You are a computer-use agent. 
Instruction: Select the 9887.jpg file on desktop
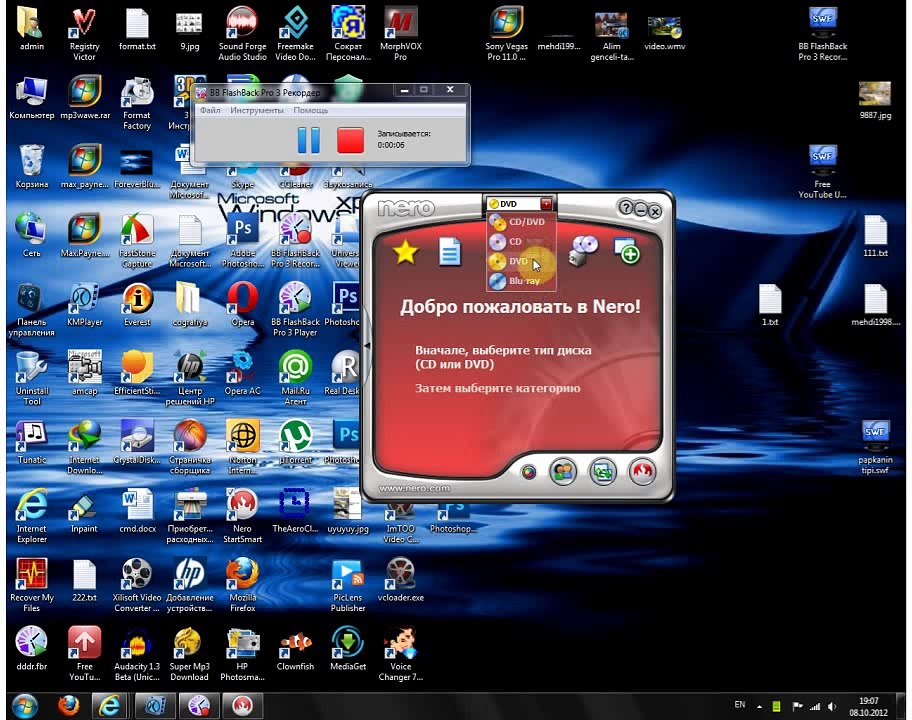[875, 100]
